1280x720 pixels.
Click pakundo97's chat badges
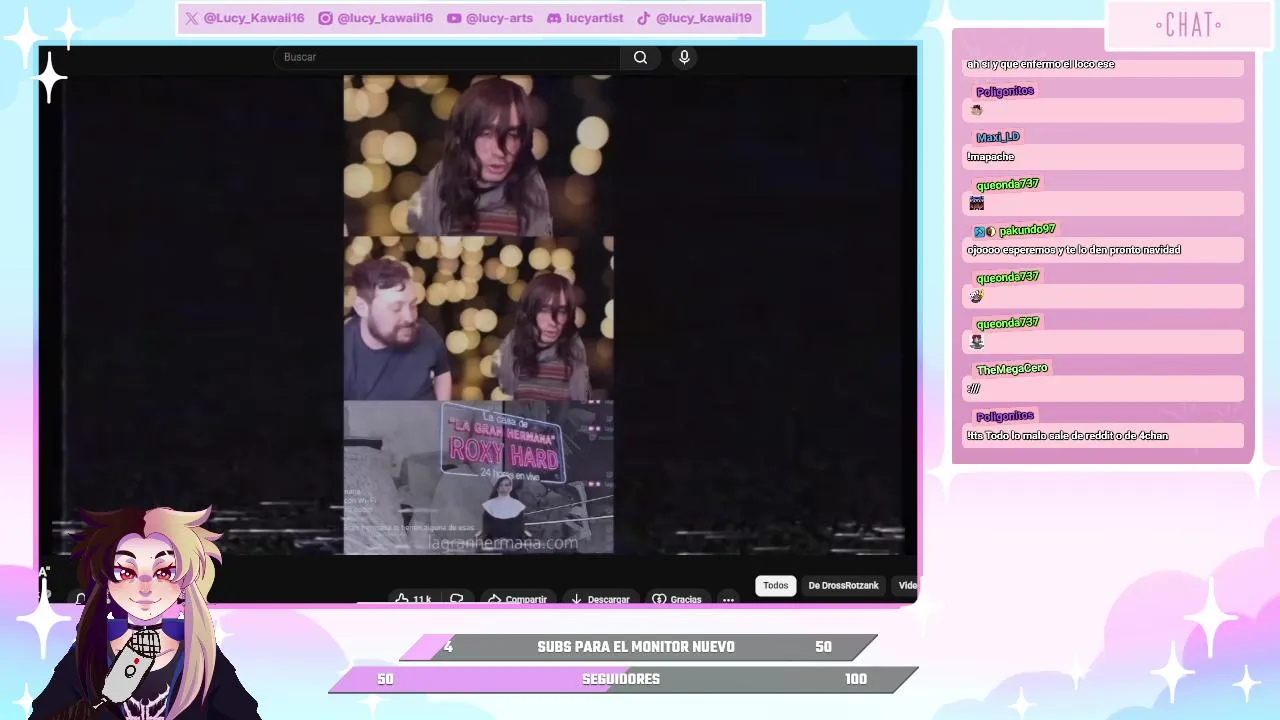pyautogui.click(x=985, y=231)
